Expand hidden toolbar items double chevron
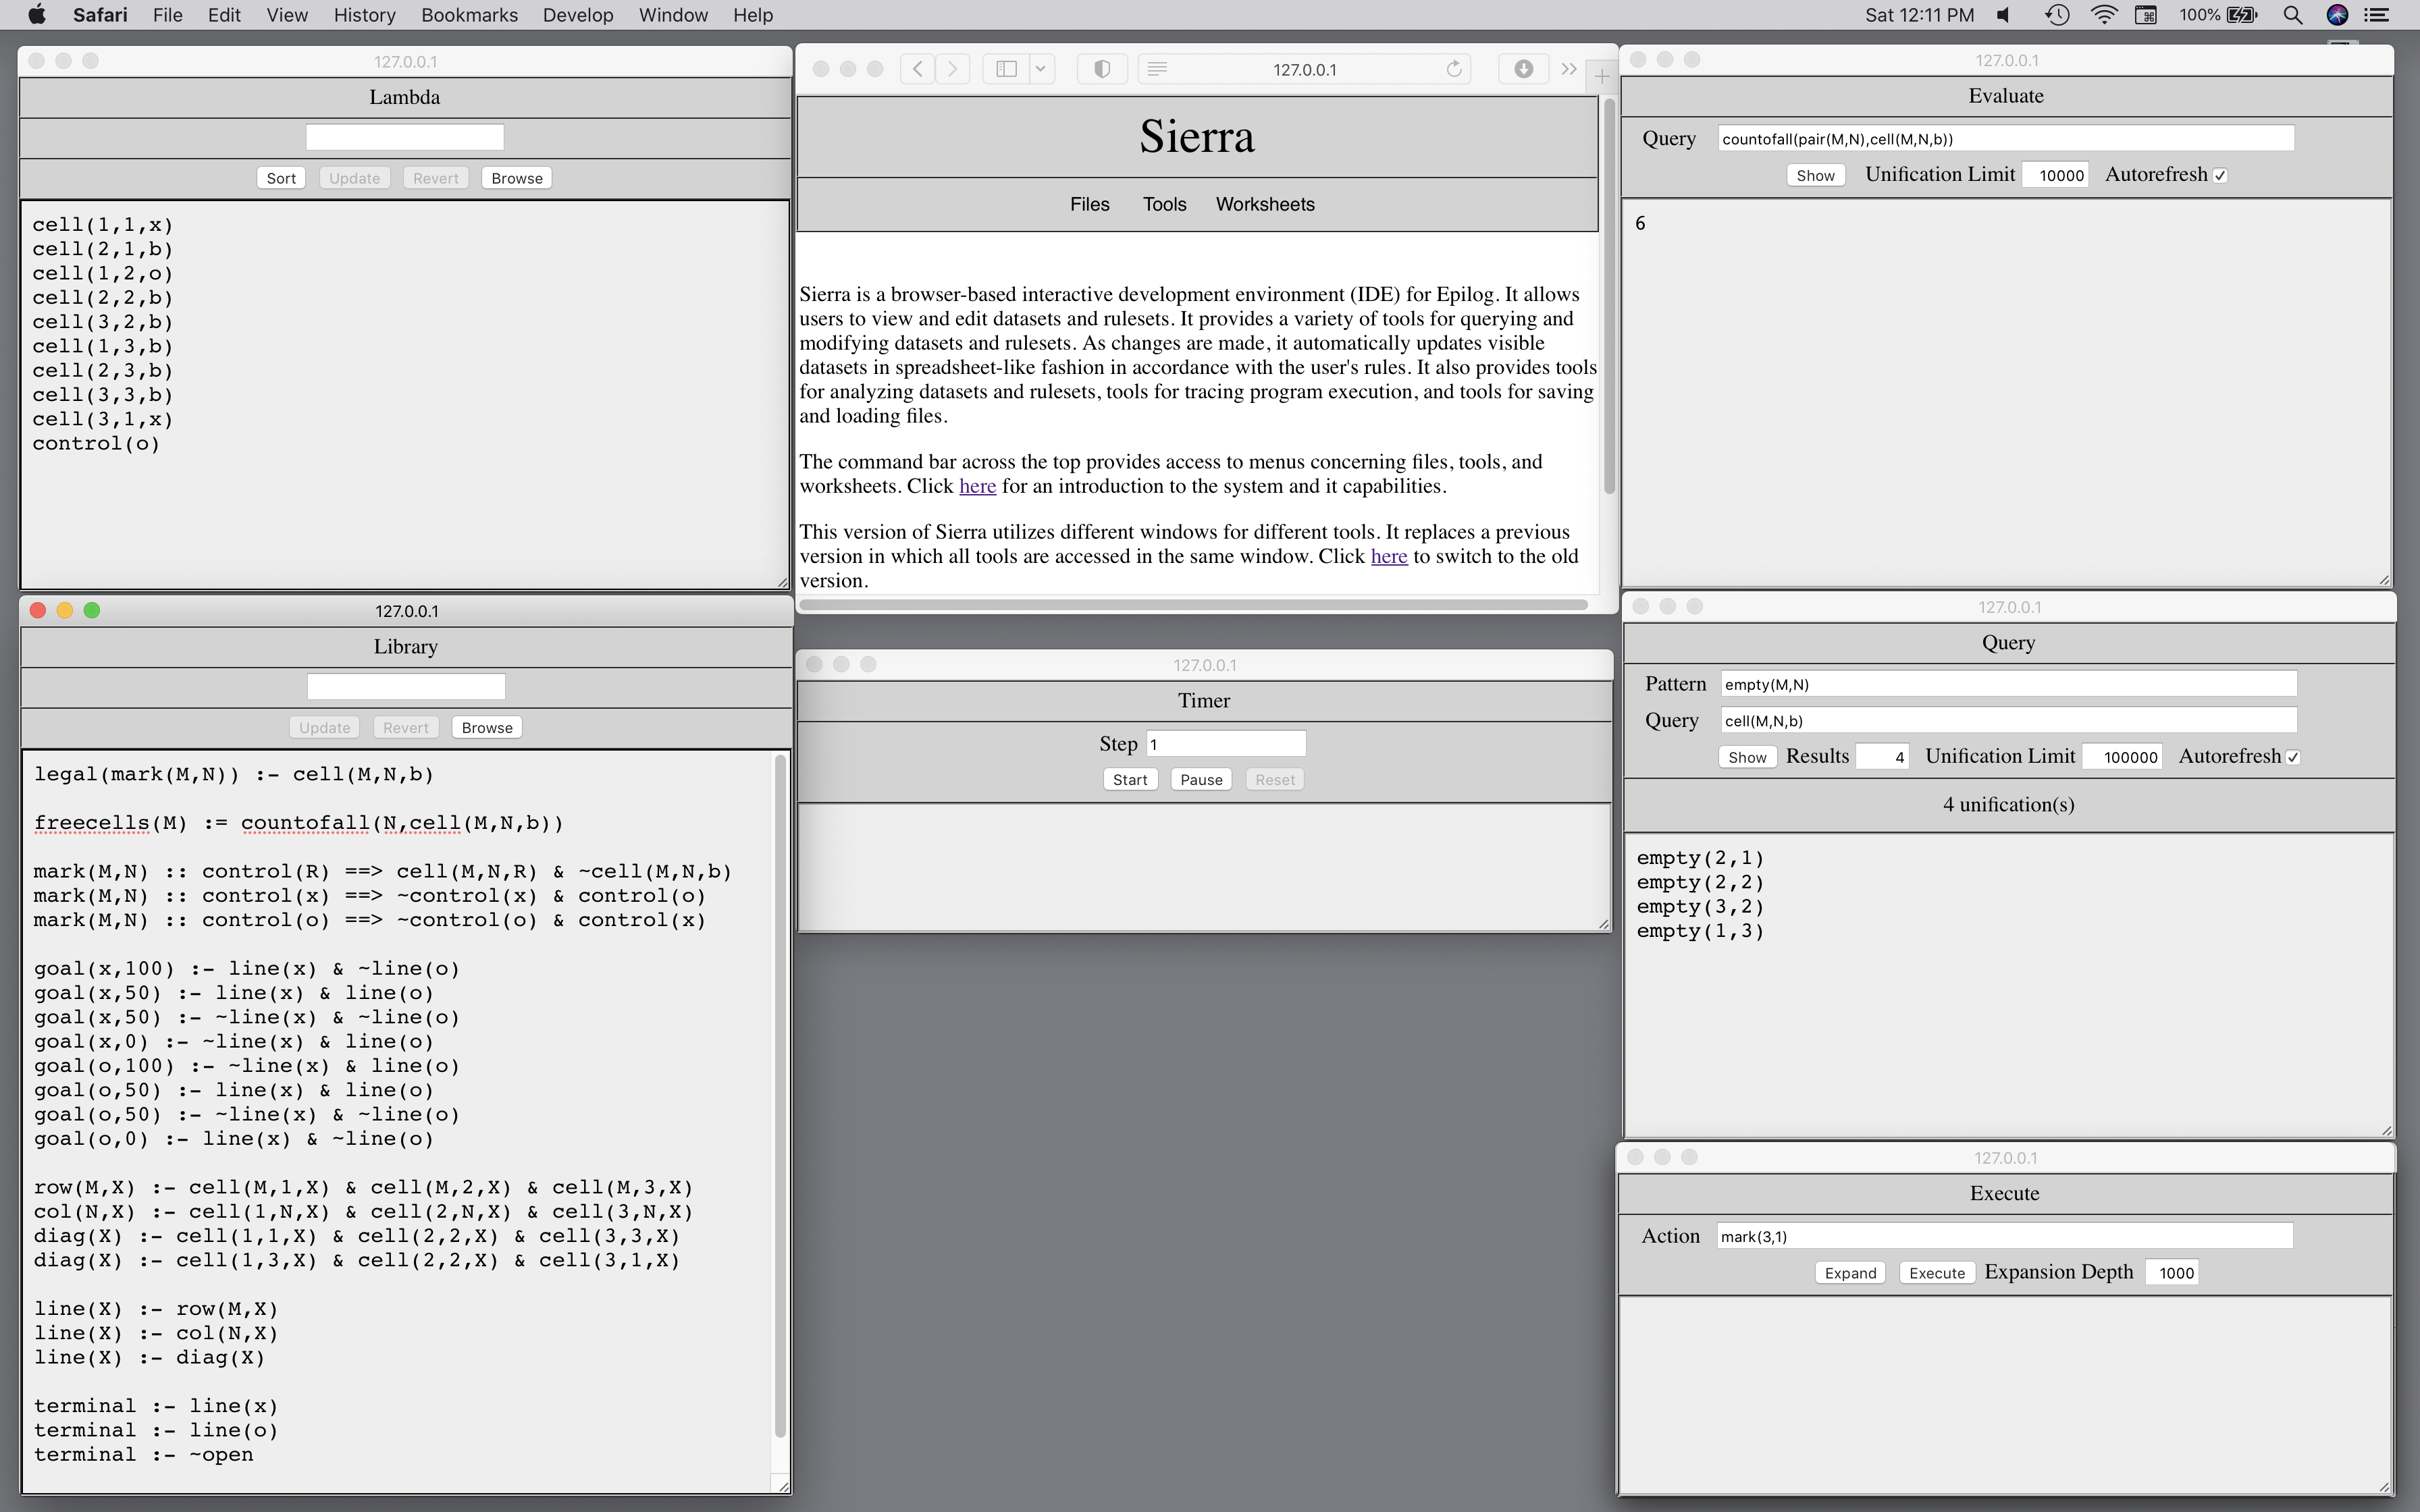The image size is (2420, 1512). 1569,69
